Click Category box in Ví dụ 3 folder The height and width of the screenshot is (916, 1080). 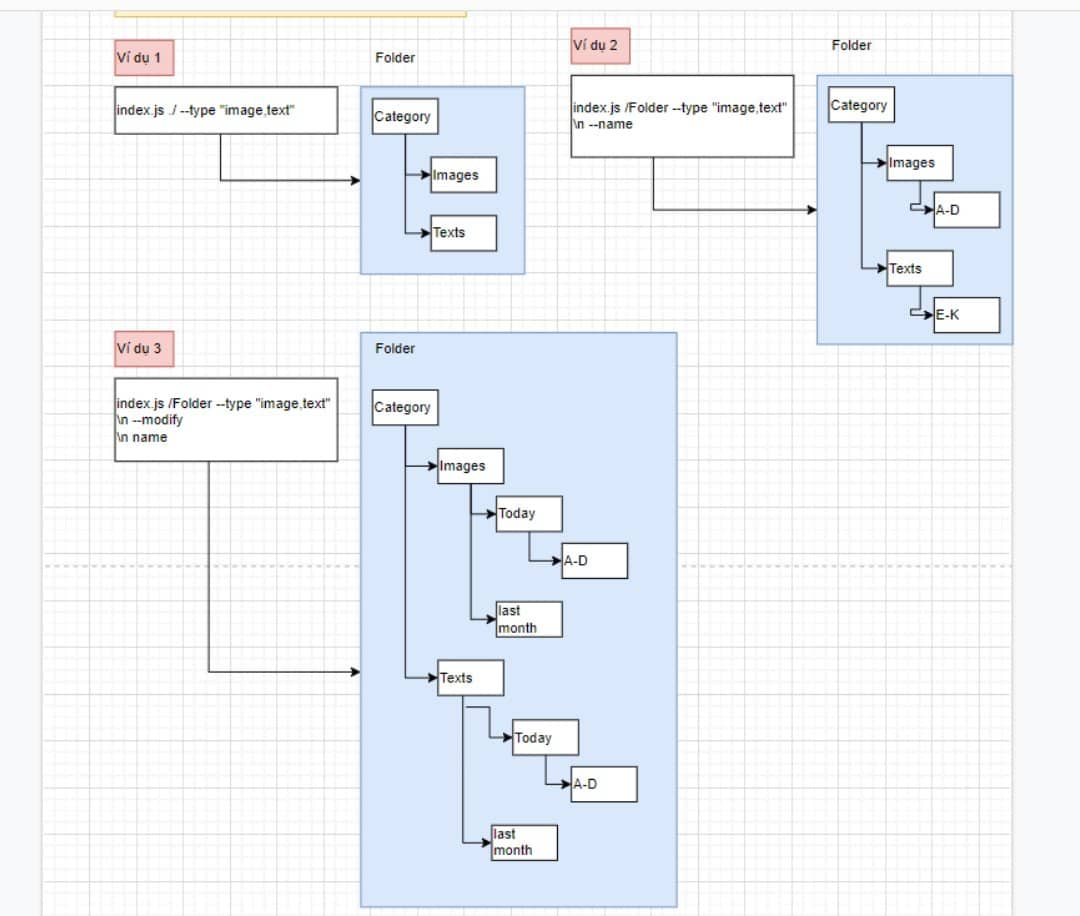(405, 407)
